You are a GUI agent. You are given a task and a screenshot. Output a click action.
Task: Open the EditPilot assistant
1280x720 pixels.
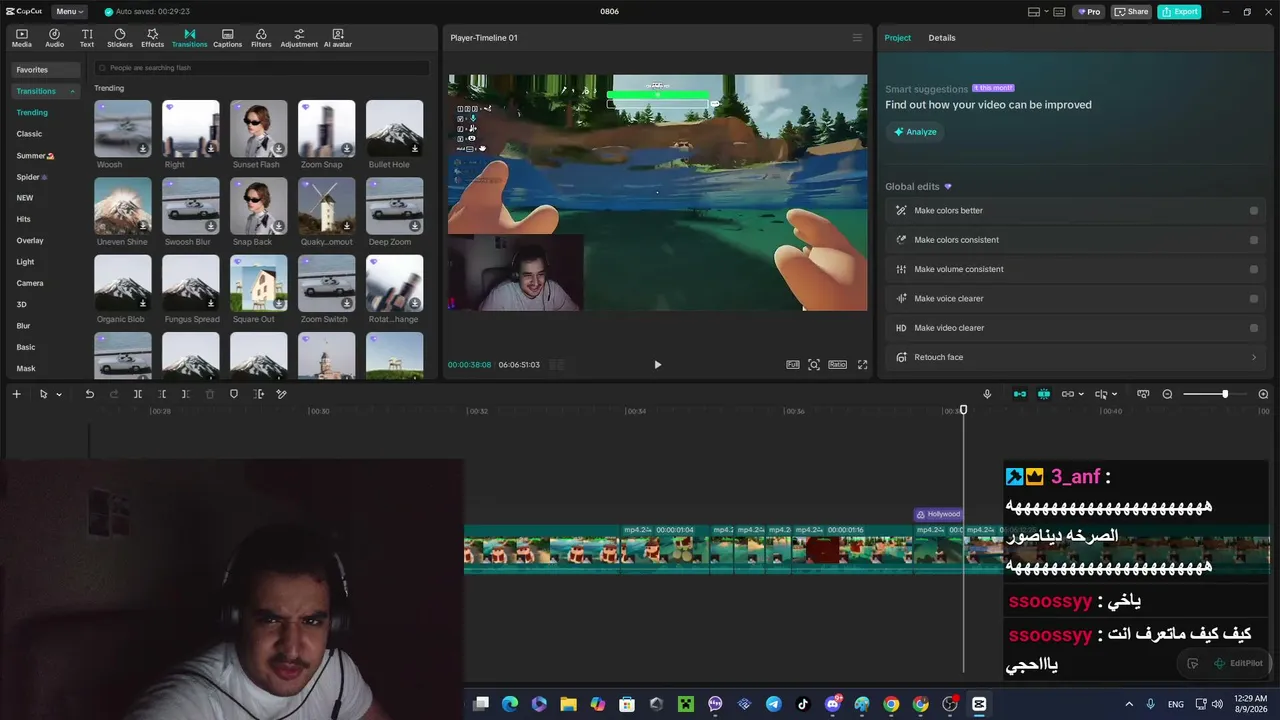coord(1238,663)
